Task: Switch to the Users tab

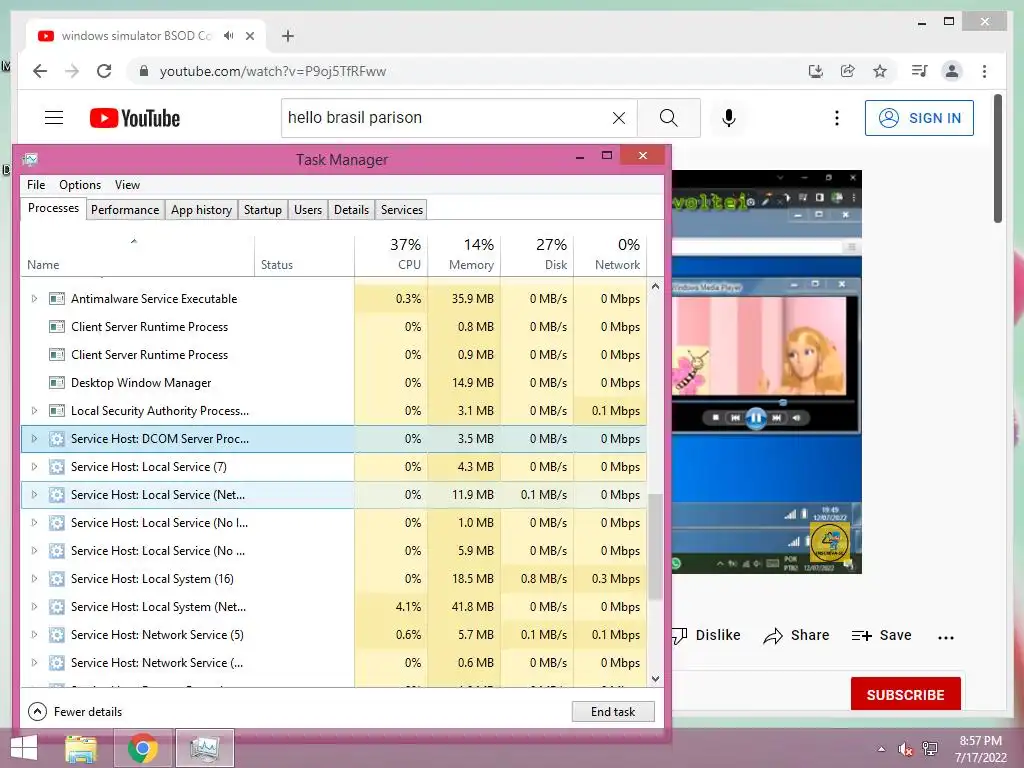Action: point(308,210)
